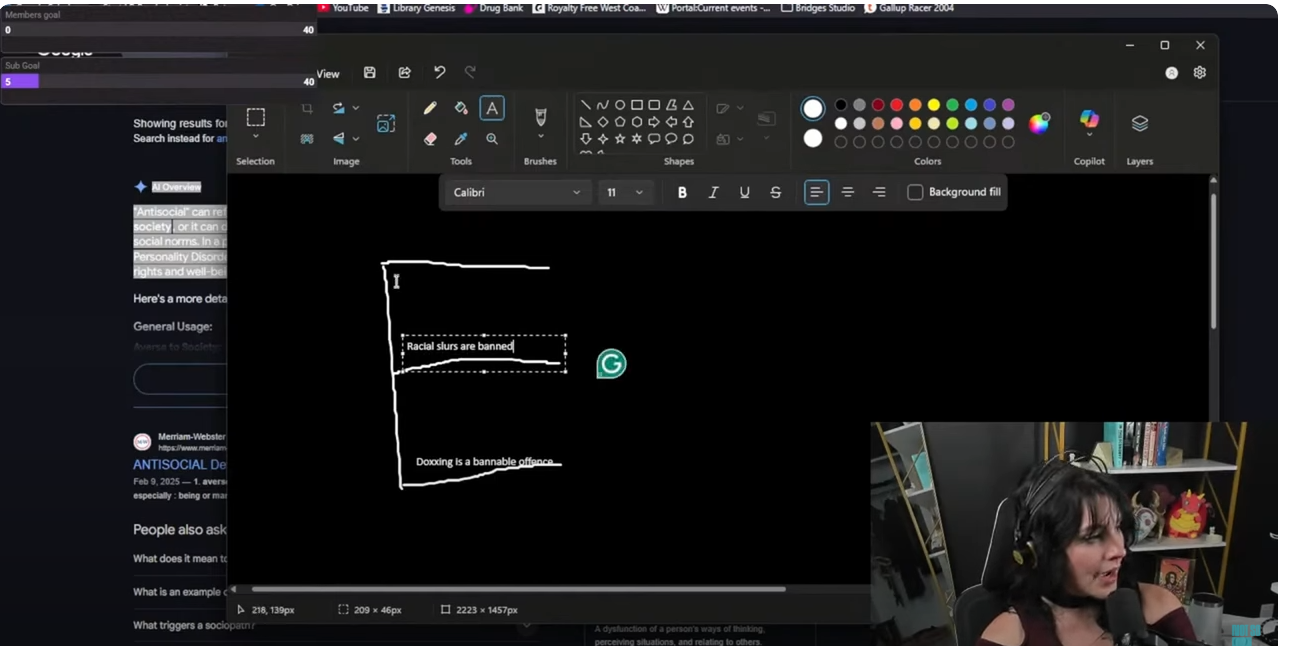Click Paint's vertical canvas scrollbar
Image resolution: width=1298 pixels, height=646 pixels.
pos(1214,260)
